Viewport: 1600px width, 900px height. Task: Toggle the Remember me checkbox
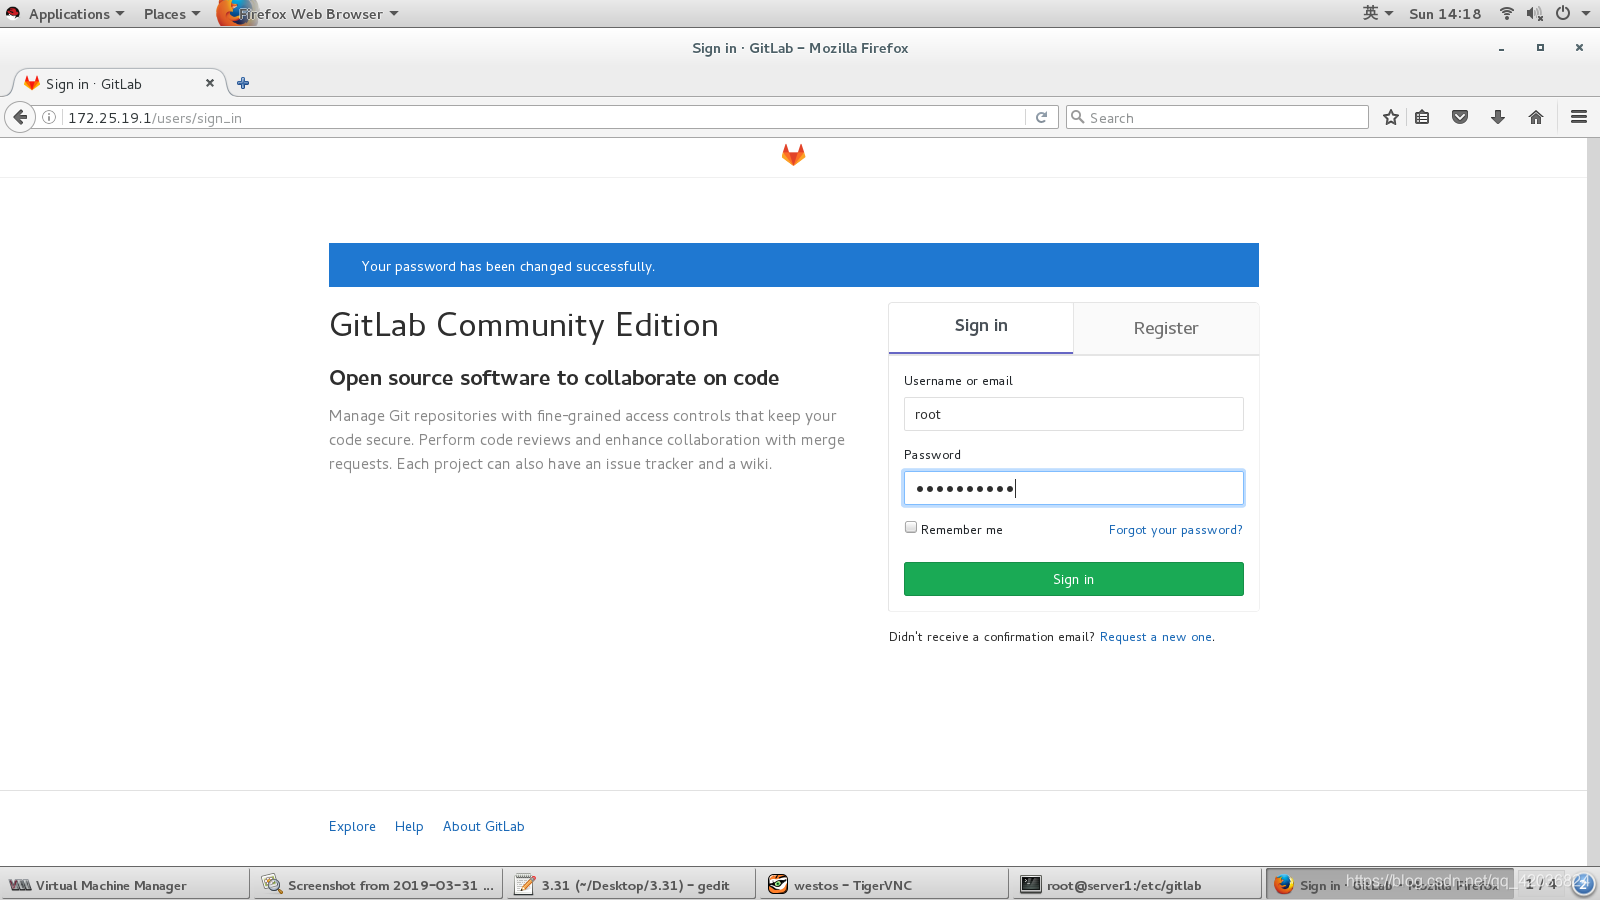(911, 527)
